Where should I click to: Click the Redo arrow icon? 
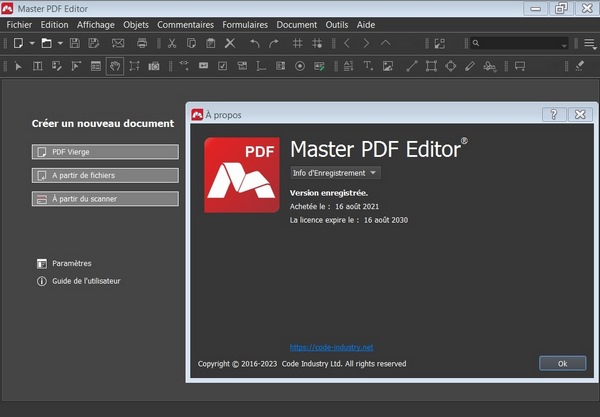click(x=274, y=43)
